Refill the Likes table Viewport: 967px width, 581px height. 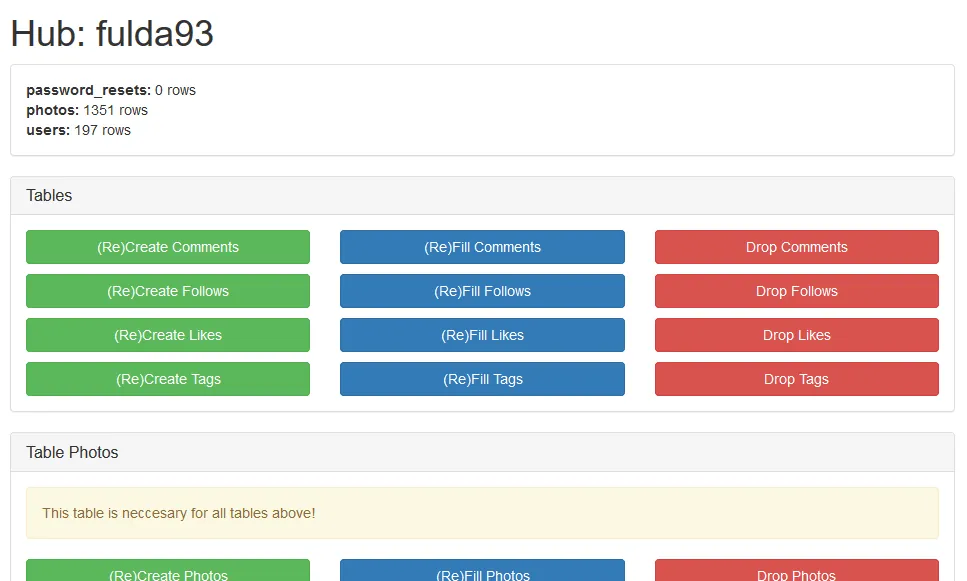[x=482, y=335]
